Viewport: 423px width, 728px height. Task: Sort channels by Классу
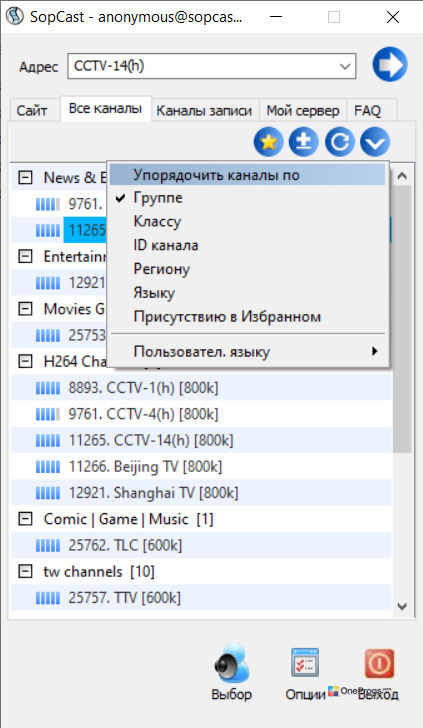coord(247,221)
